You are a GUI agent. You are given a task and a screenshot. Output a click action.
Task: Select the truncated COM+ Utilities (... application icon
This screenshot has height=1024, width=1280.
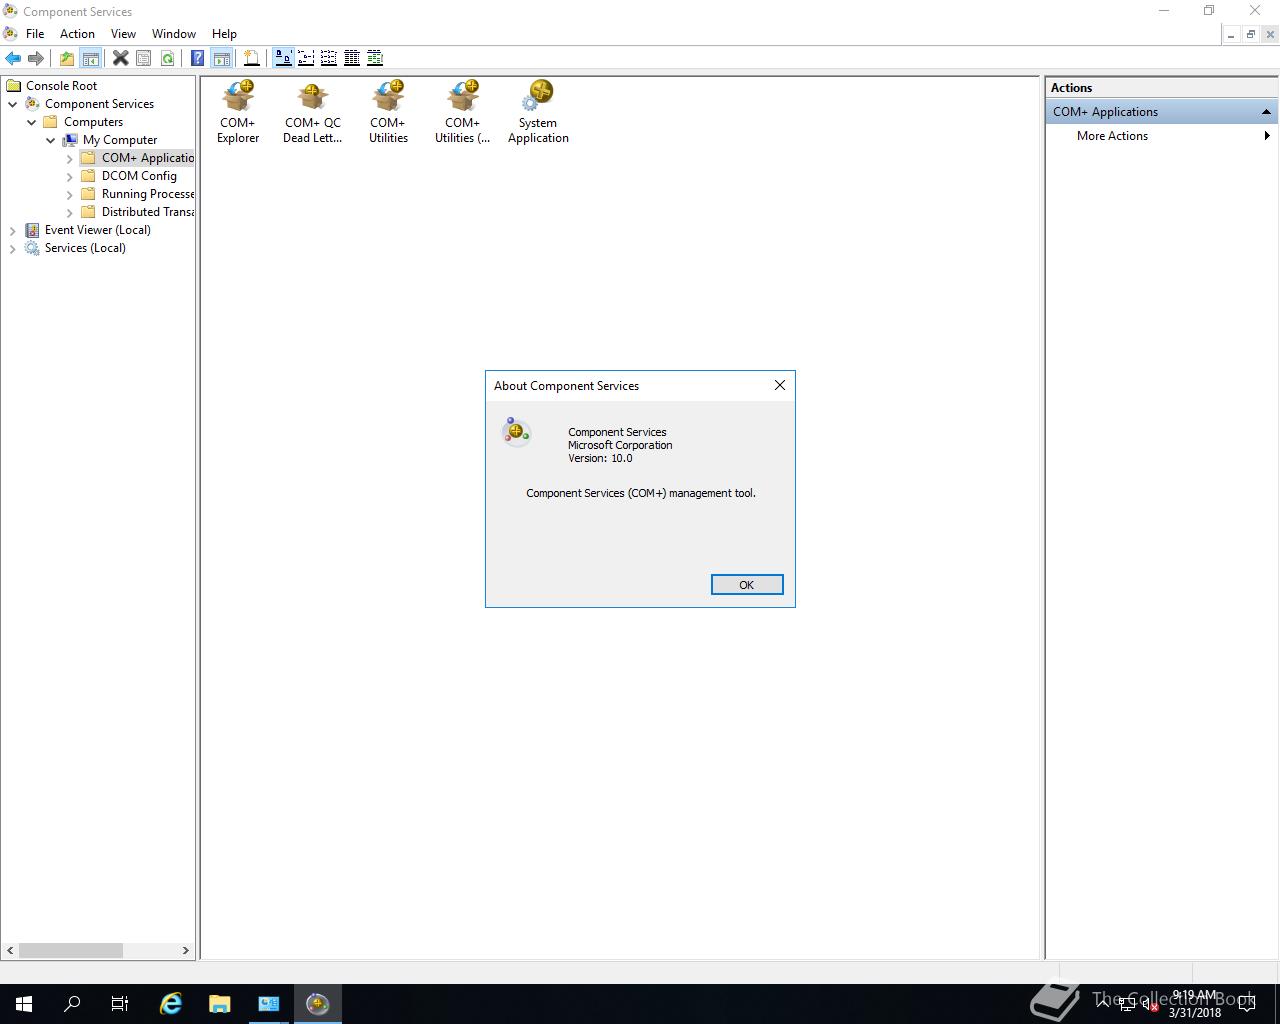(x=462, y=112)
